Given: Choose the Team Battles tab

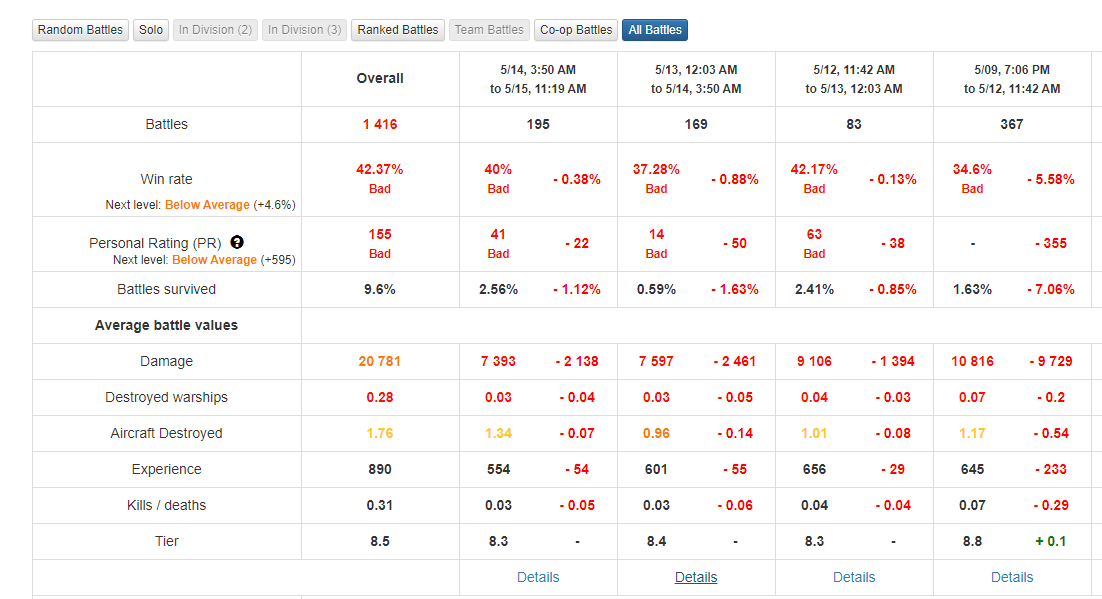Looking at the screenshot, I should pyautogui.click(x=489, y=30).
